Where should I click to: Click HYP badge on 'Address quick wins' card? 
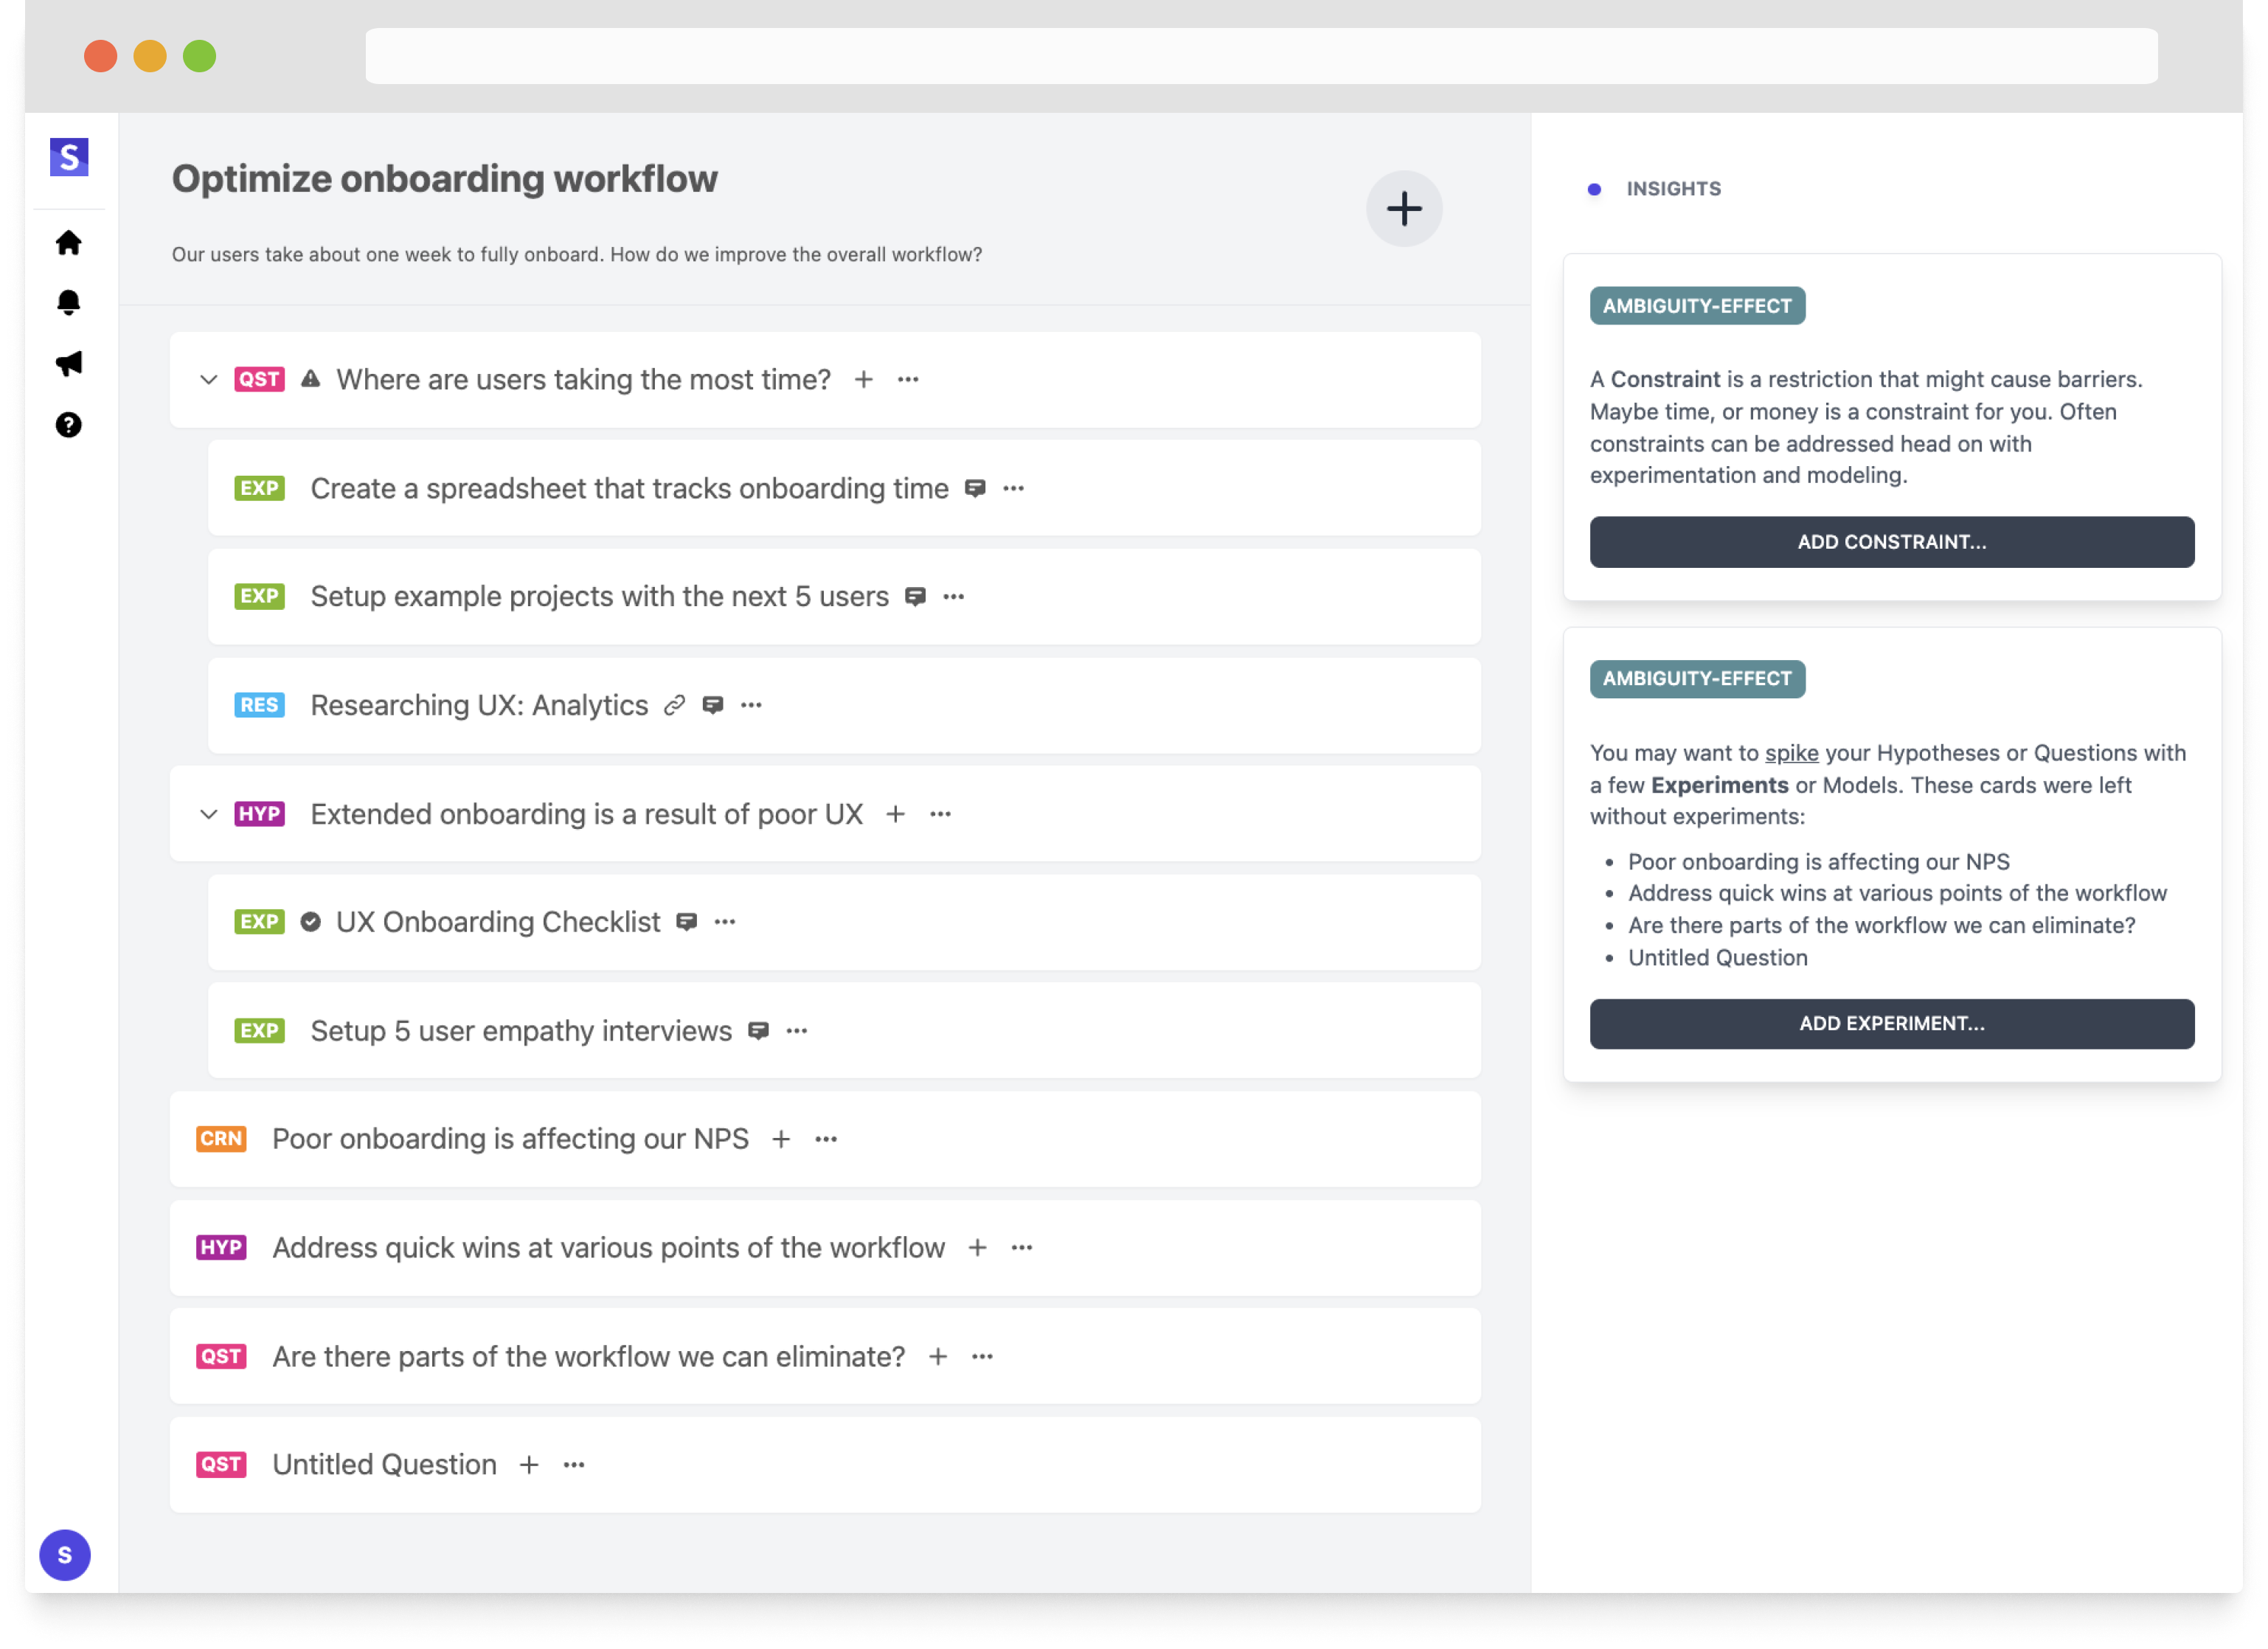click(x=221, y=1248)
